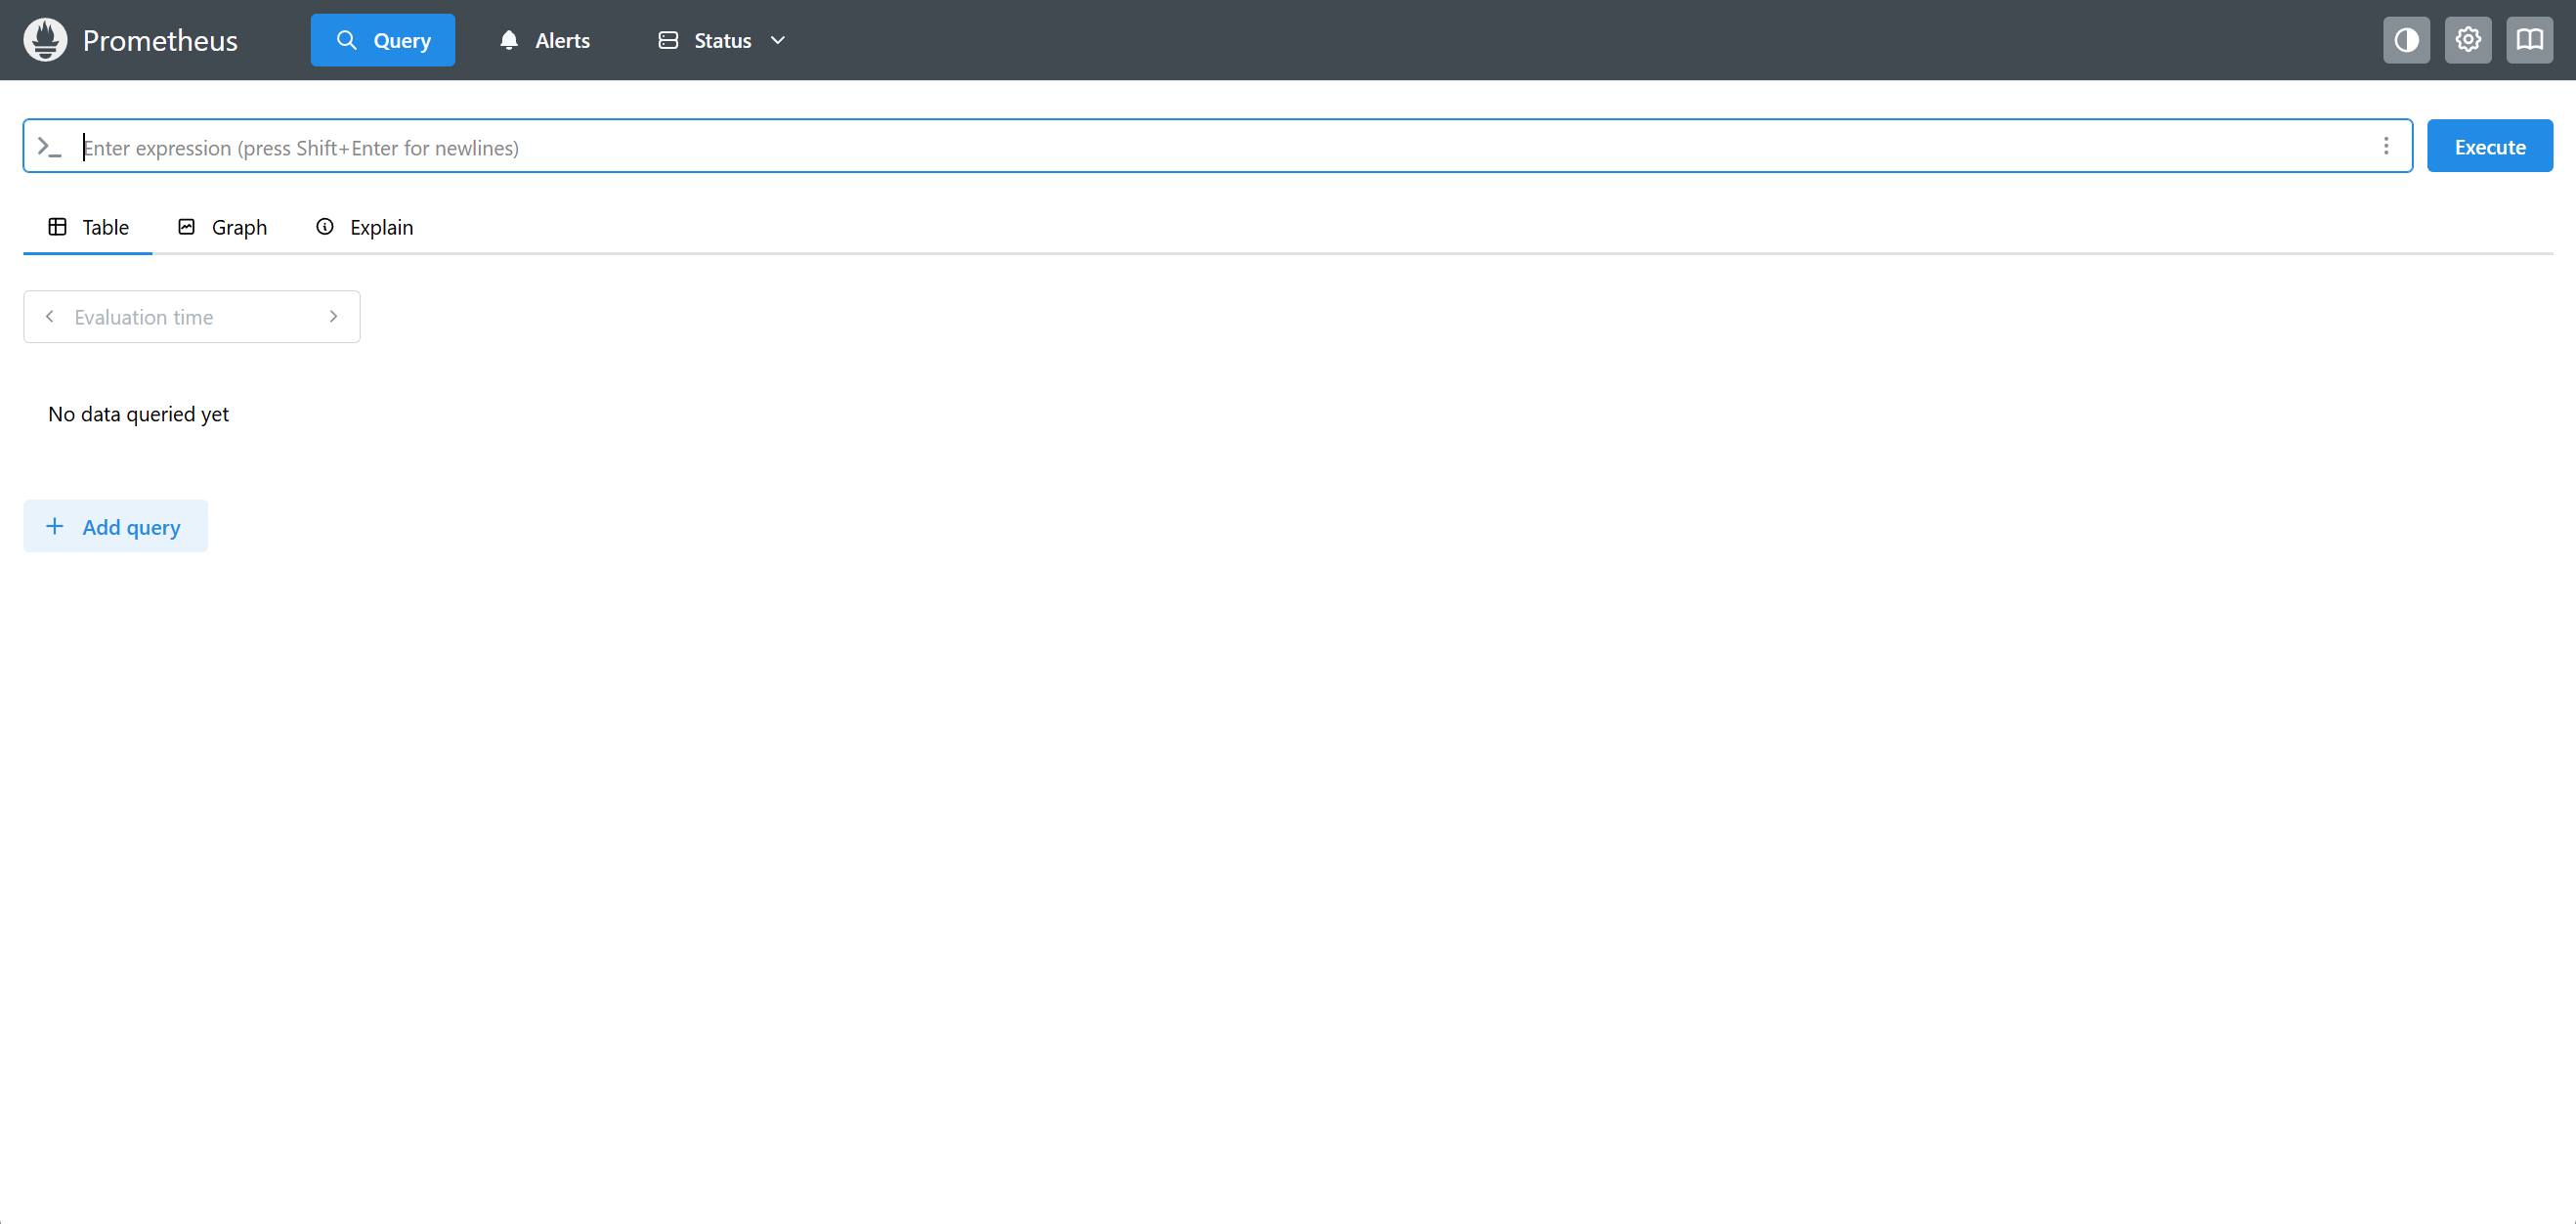The width and height of the screenshot is (2576, 1224).
Task: Click the Evaluation time field
Action: pos(190,317)
